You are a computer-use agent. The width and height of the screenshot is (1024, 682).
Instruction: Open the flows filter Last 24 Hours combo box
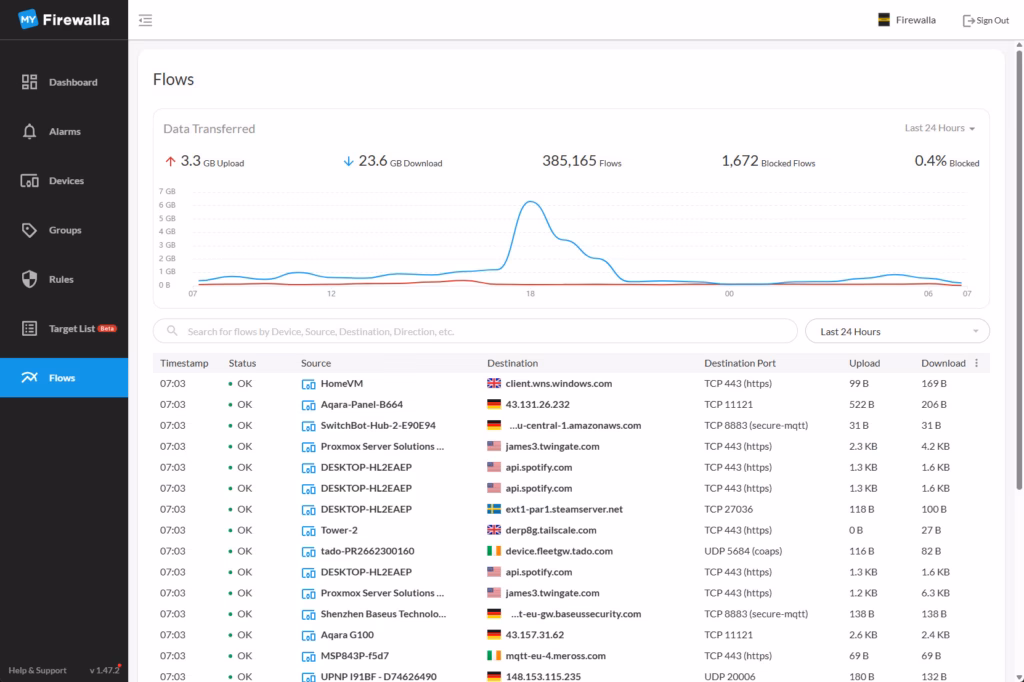896,331
